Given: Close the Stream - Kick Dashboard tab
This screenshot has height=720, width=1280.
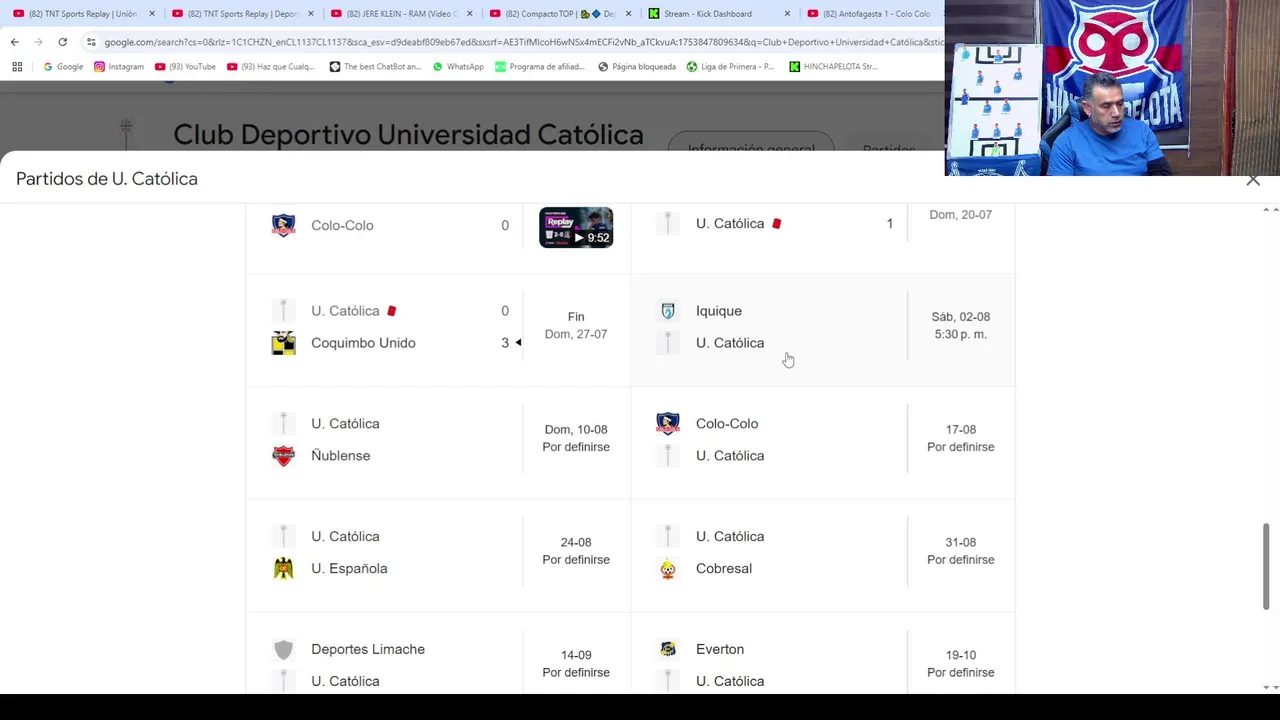Looking at the screenshot, I should pos(787,14).
